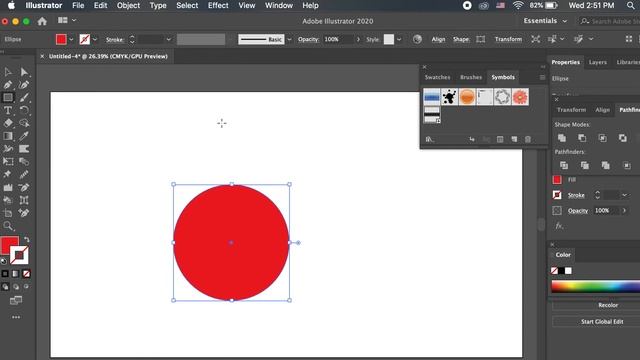The width and height of the screenshot is (640, 360).
Task: Select the Type tool
Action: click(x=8, y=110)
